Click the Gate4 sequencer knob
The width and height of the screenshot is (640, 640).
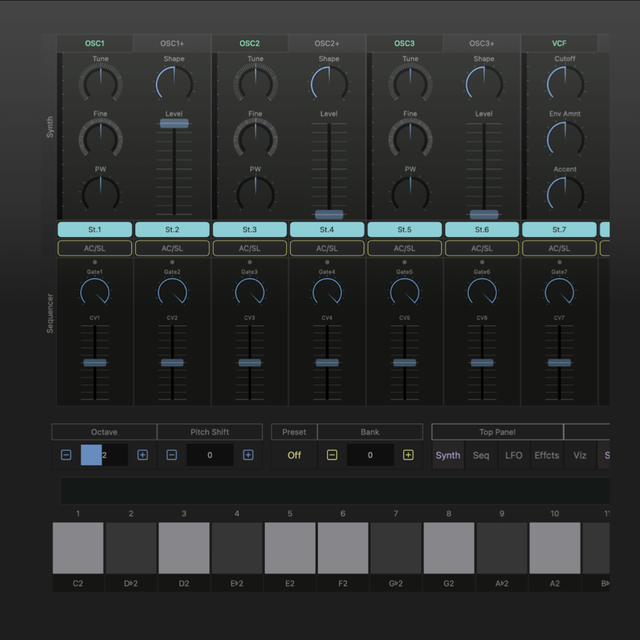(x=327, y=293)
